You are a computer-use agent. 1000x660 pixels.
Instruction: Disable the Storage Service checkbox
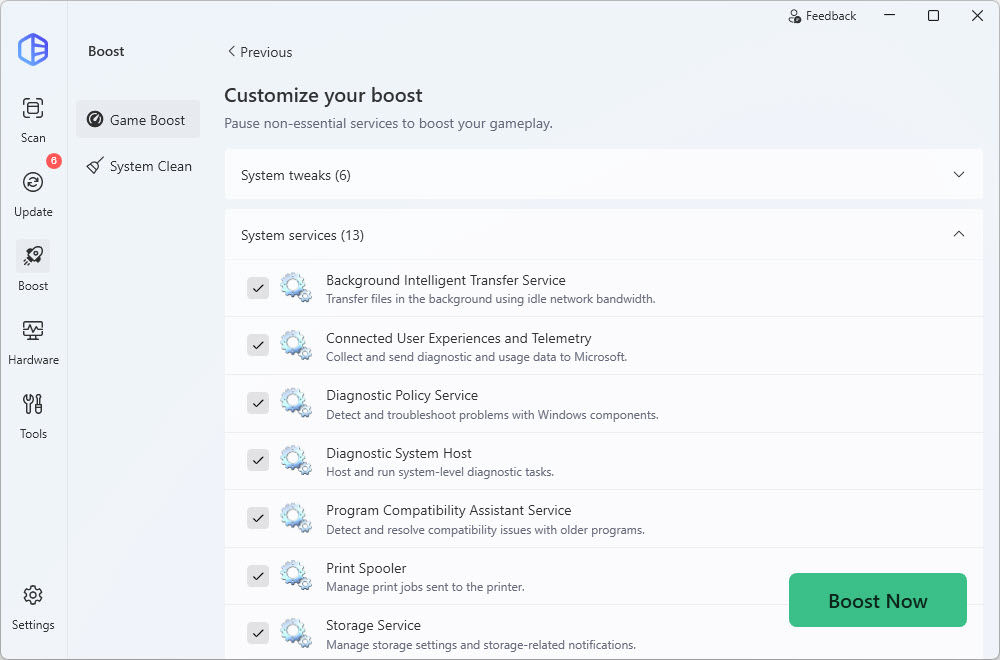pyautogui.click(x=258, y=633)
